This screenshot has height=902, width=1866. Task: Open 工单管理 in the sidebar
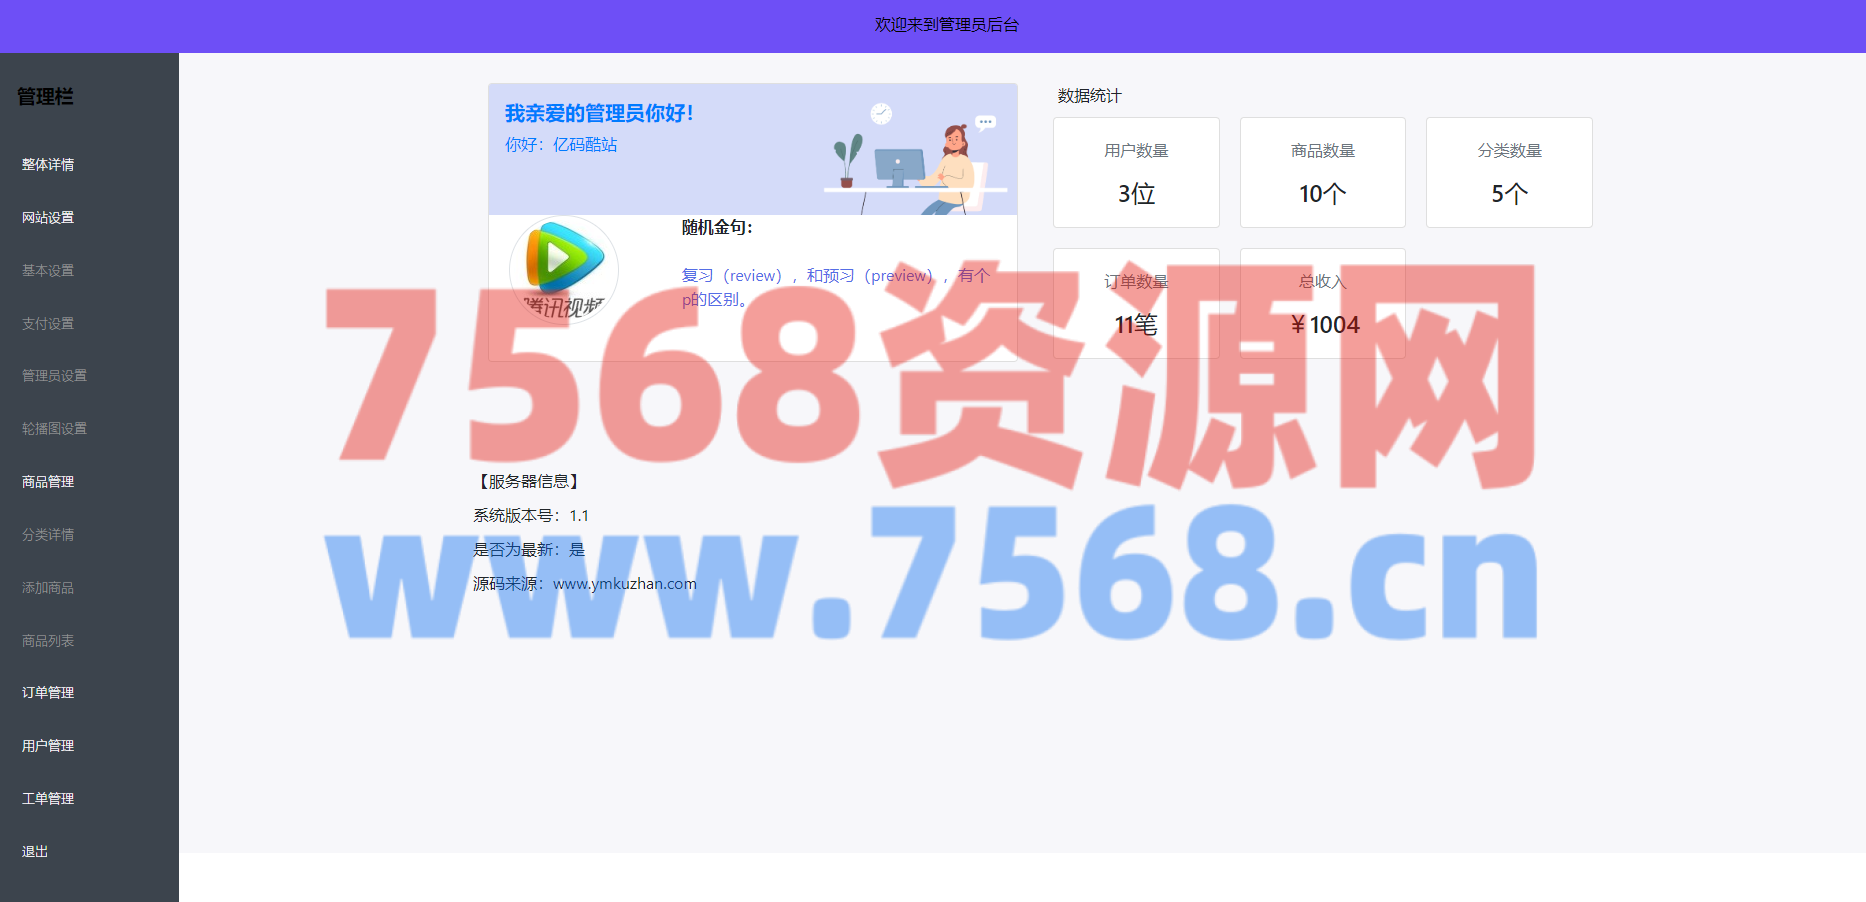pos(48,799)
